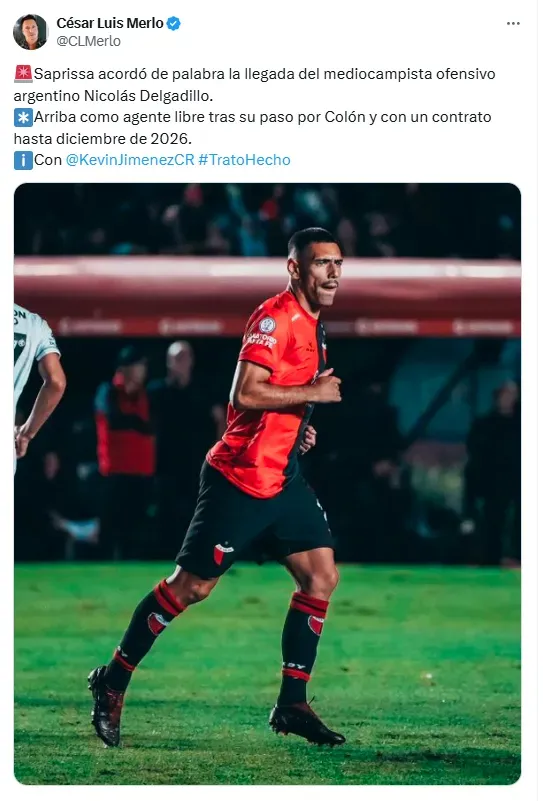Click the blue information emoji icon

pos(23,160)
